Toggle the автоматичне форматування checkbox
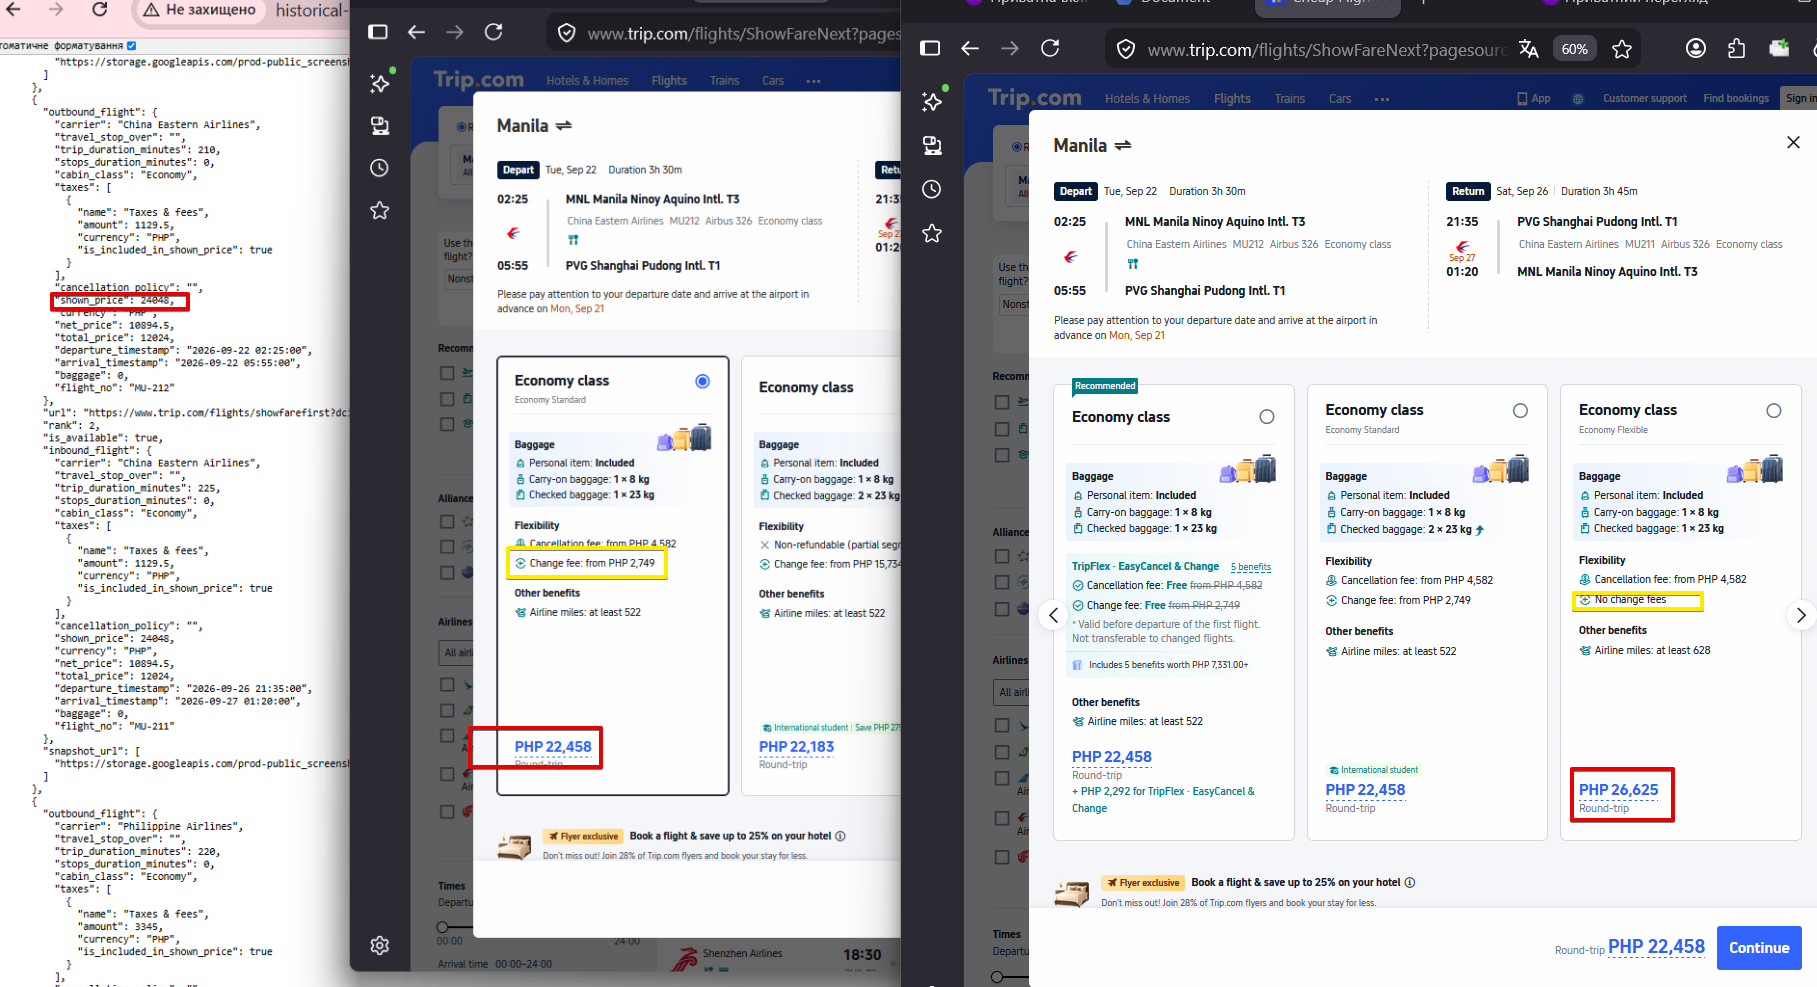1817x987 pixels. [x=132, y=45]
